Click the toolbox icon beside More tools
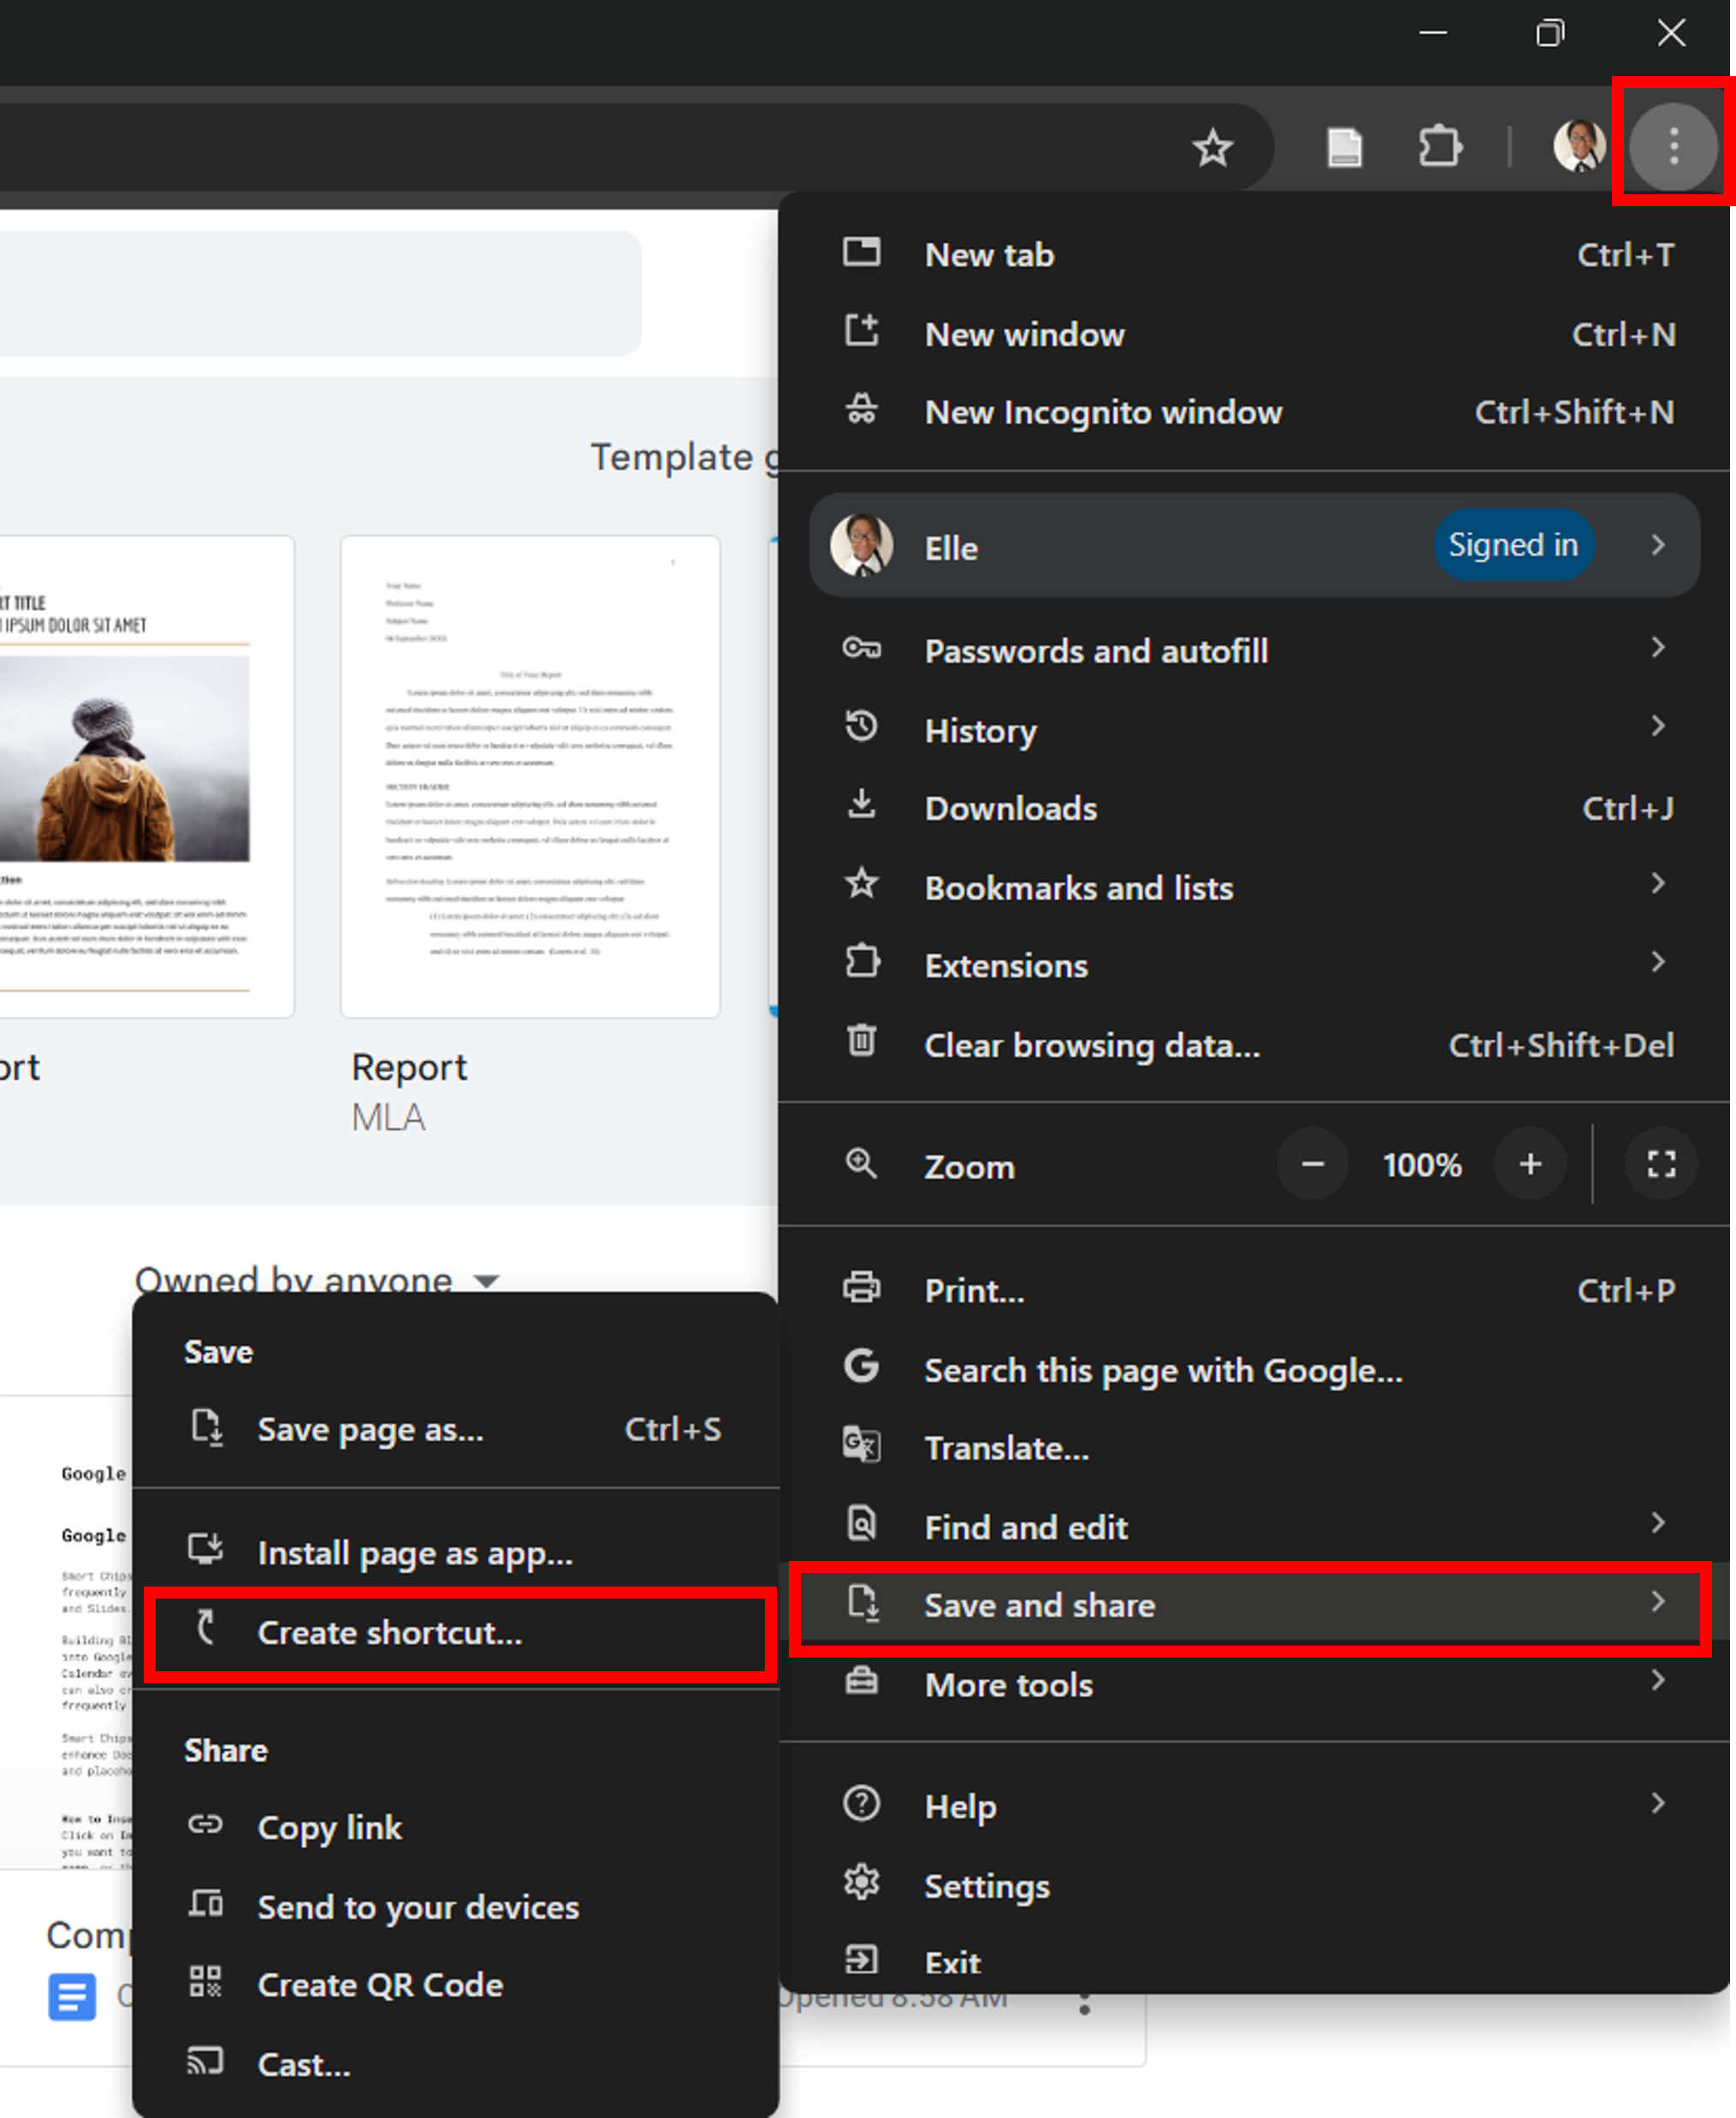 [x=861, y=1681]
